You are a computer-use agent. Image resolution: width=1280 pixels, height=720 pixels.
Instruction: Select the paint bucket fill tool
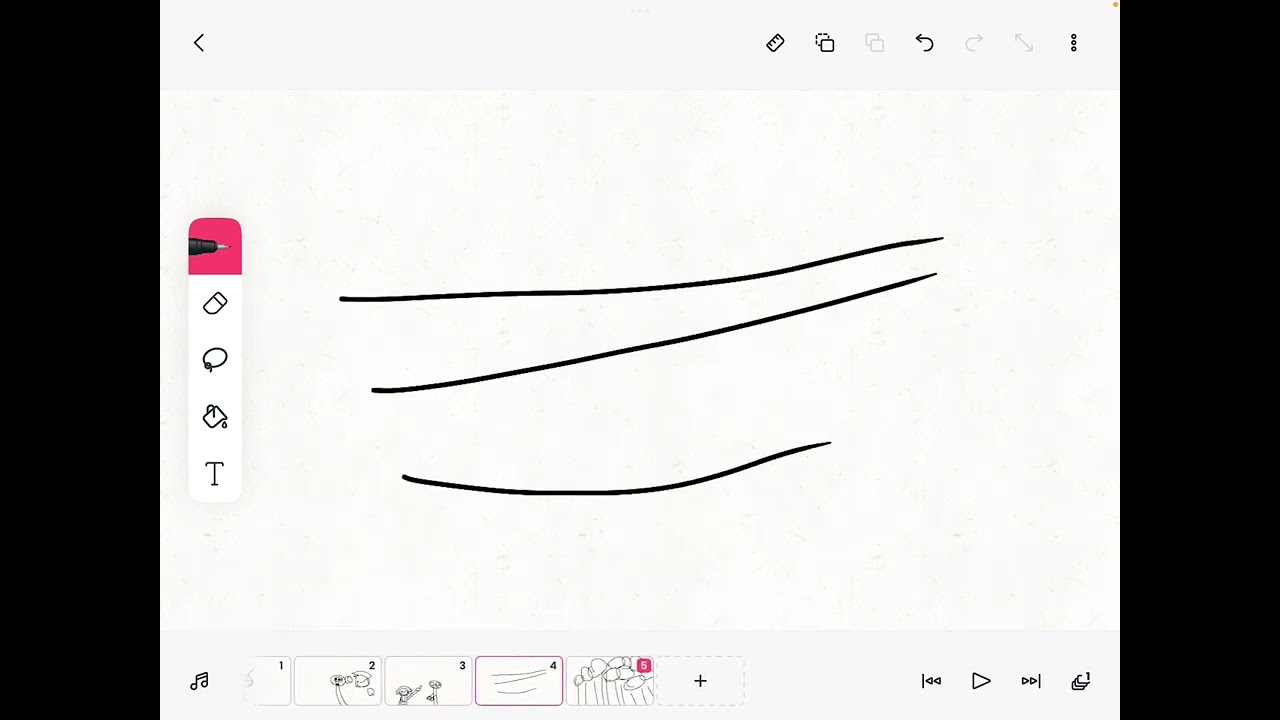[215, 417]
